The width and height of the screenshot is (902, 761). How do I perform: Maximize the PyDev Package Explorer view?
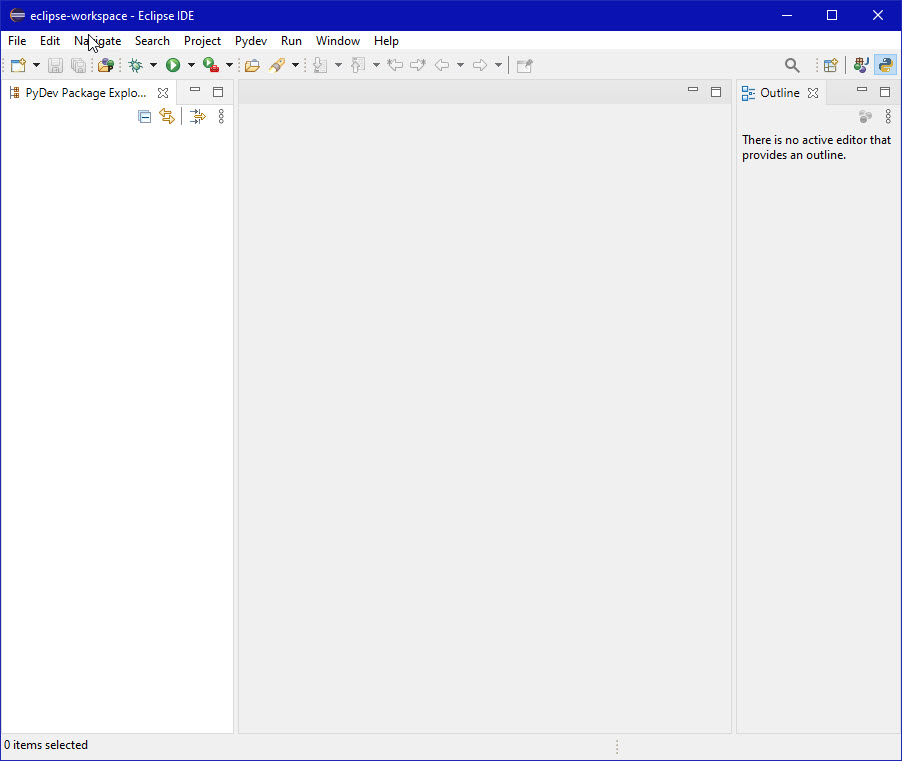coord(218,92)
